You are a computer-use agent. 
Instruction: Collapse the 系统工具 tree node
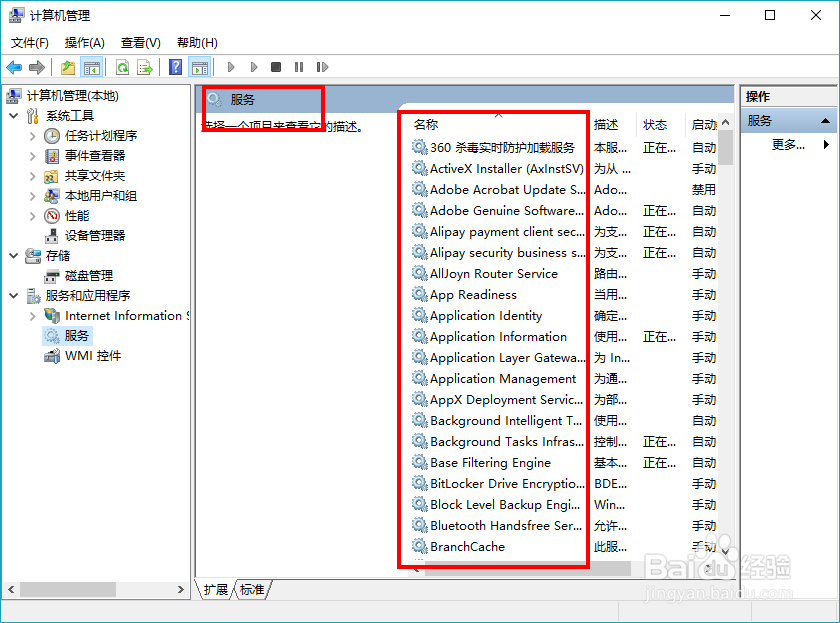point(14,116)
